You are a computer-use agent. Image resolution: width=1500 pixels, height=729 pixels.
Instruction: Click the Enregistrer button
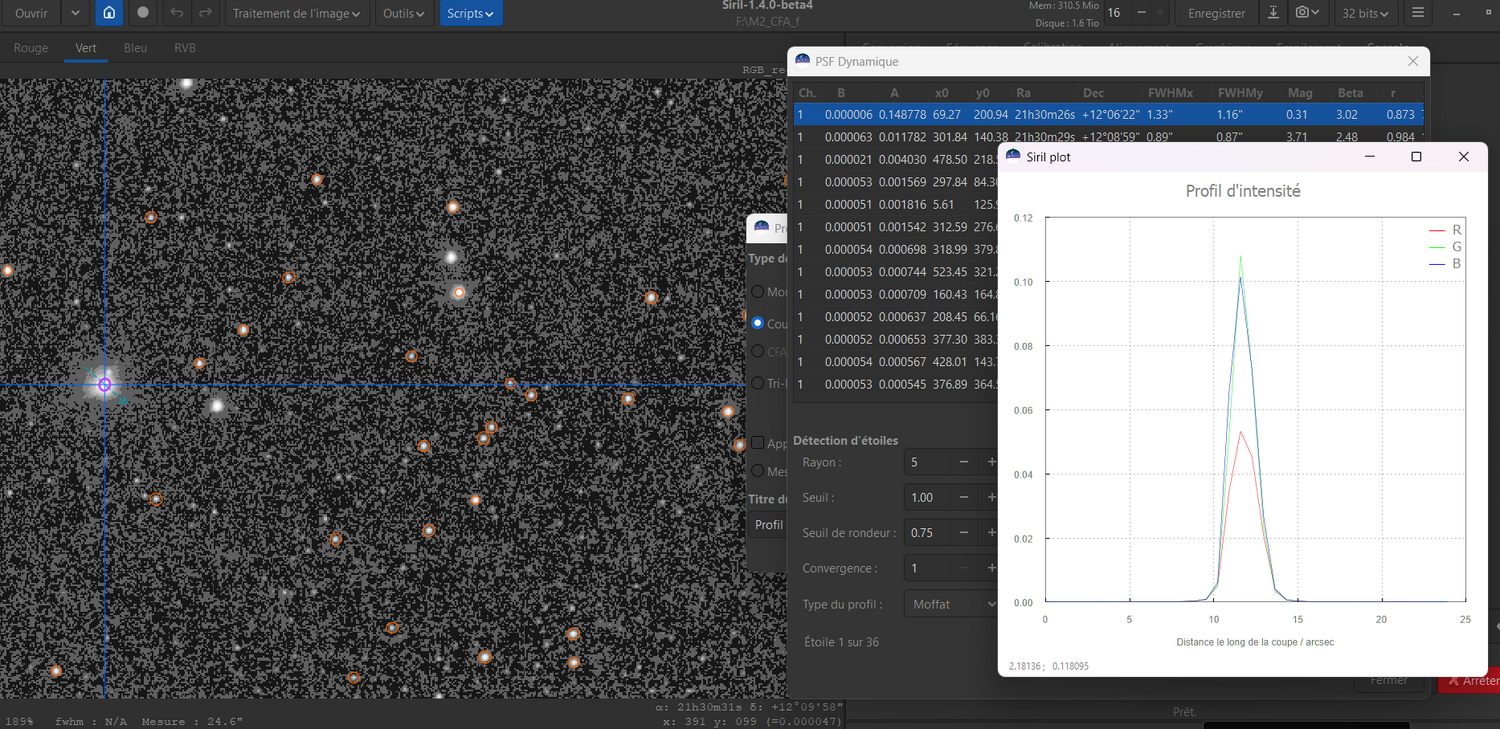pos(1216,13)
